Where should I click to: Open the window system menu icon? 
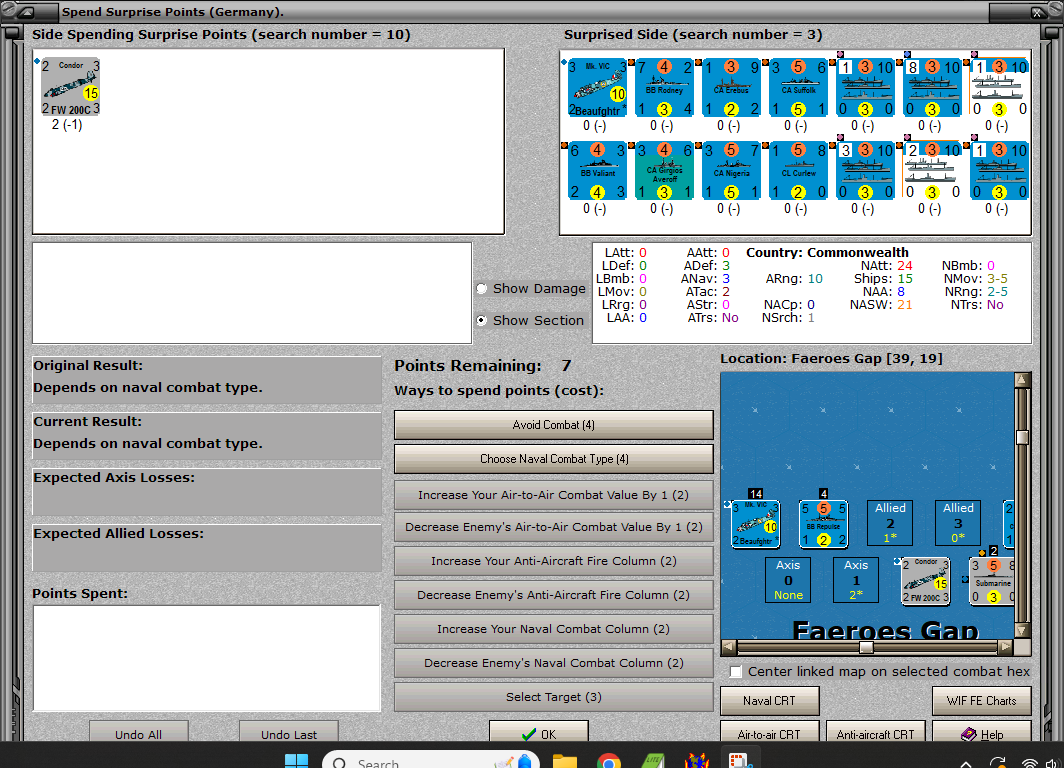click(26, 12)
